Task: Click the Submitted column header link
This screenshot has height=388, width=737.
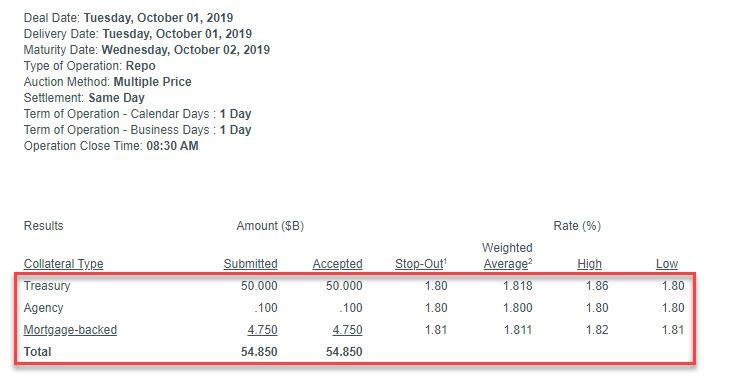Action: point(251,264)
